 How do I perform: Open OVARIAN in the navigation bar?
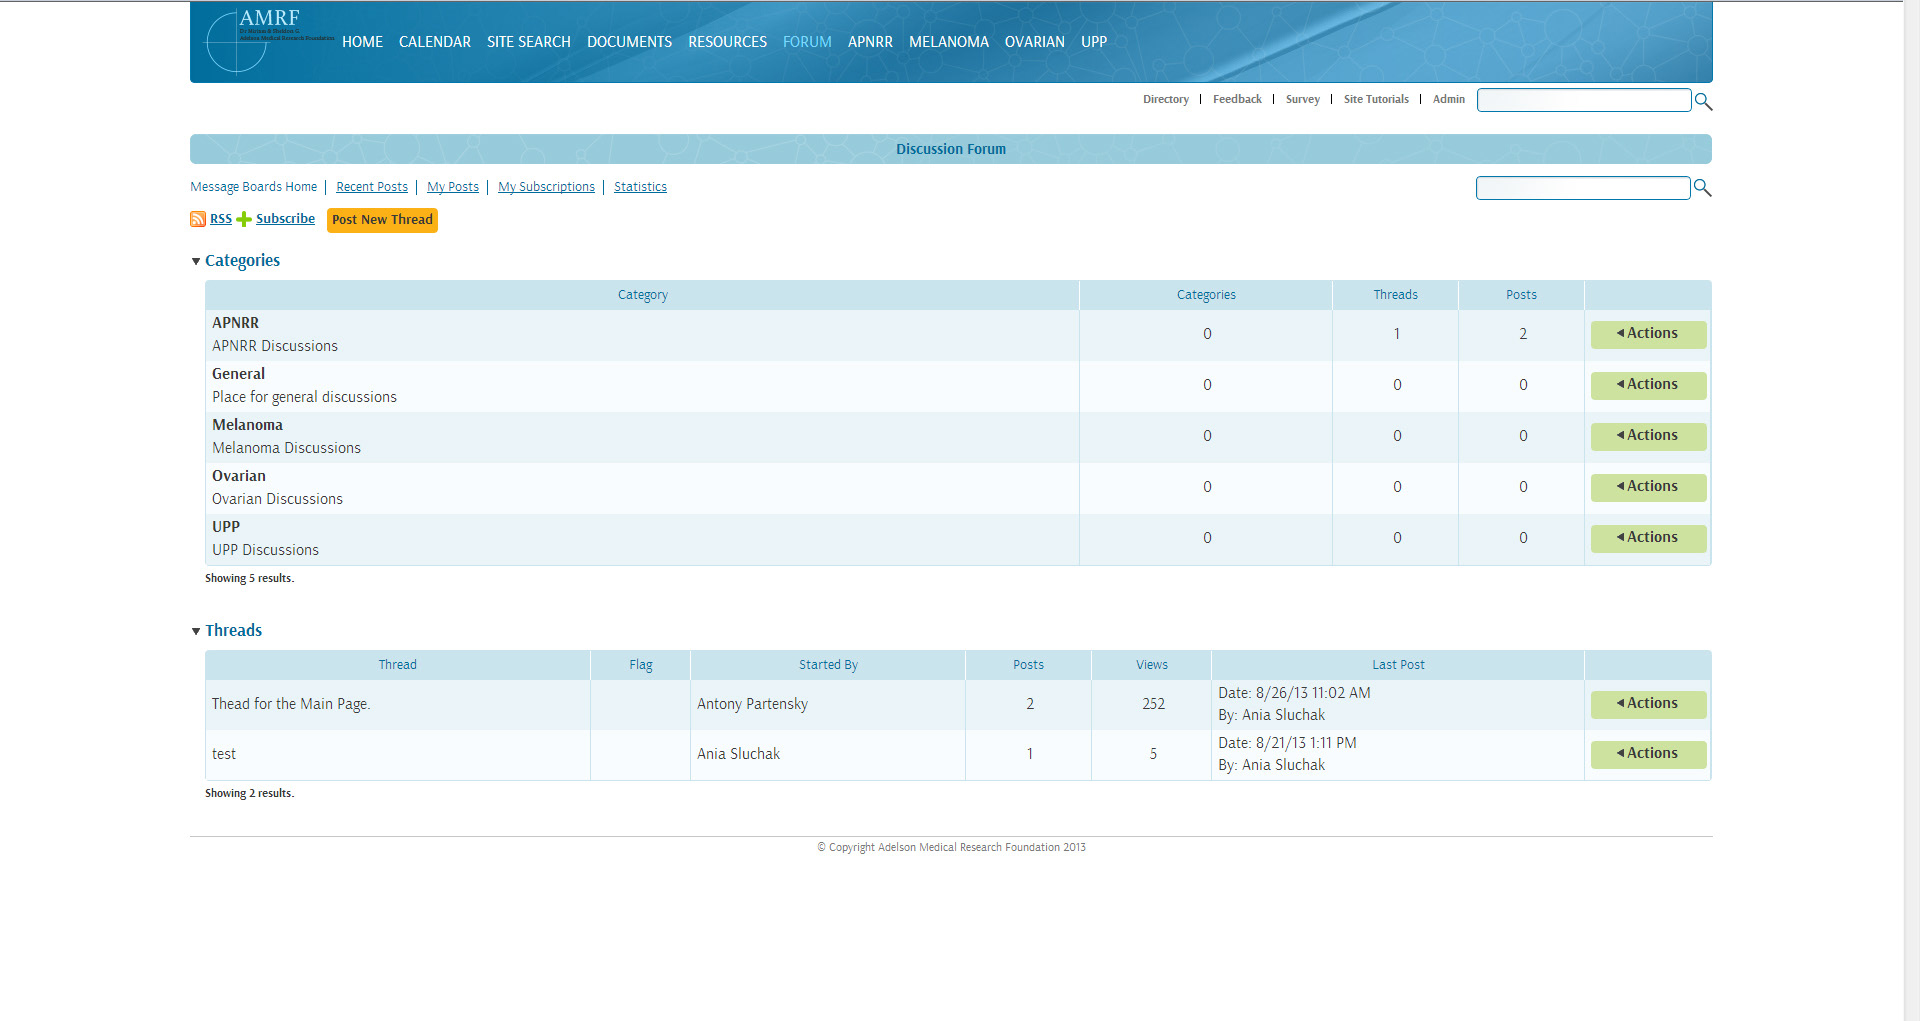[x=1034, y=42]
